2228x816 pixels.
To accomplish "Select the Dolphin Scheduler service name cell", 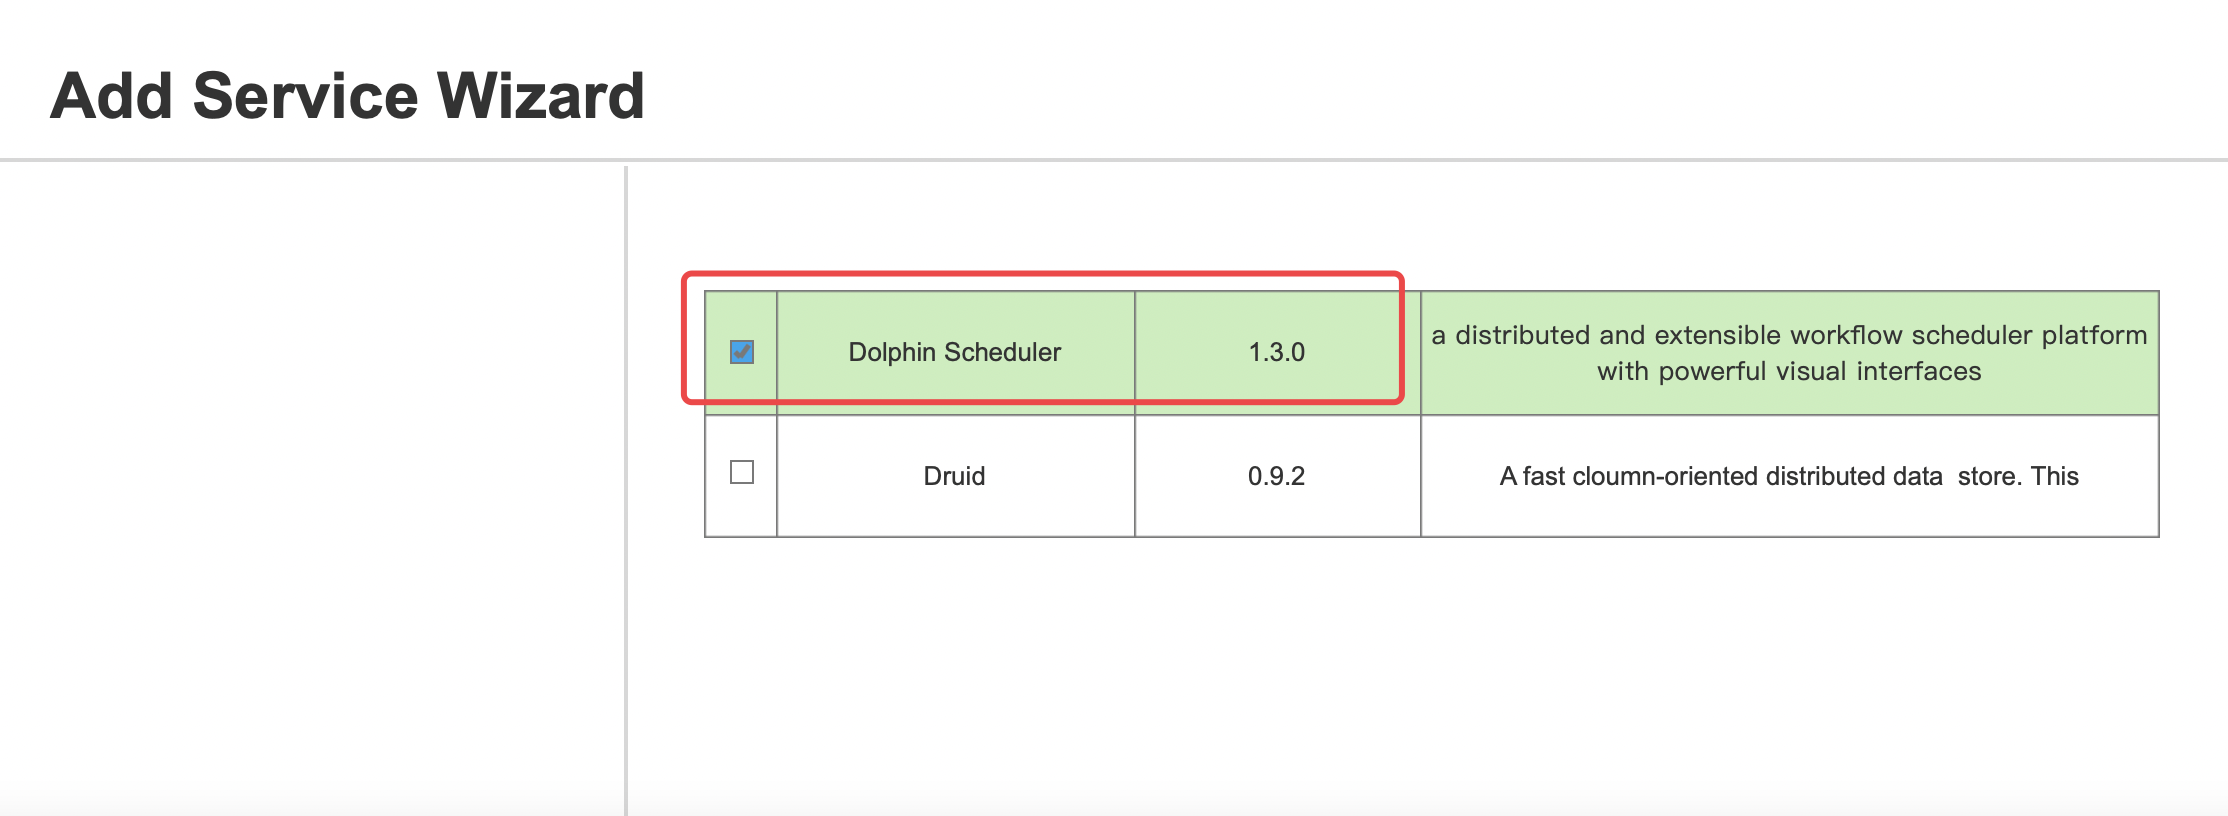I will (954, 352).
